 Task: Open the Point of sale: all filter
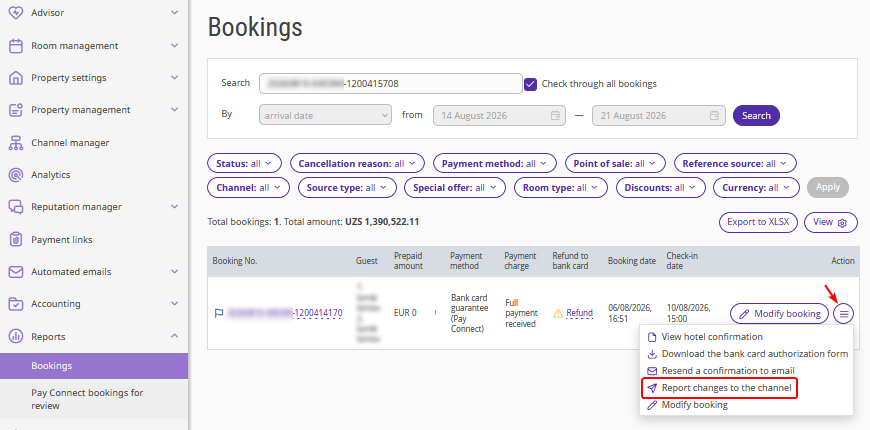tap(615, 164)
